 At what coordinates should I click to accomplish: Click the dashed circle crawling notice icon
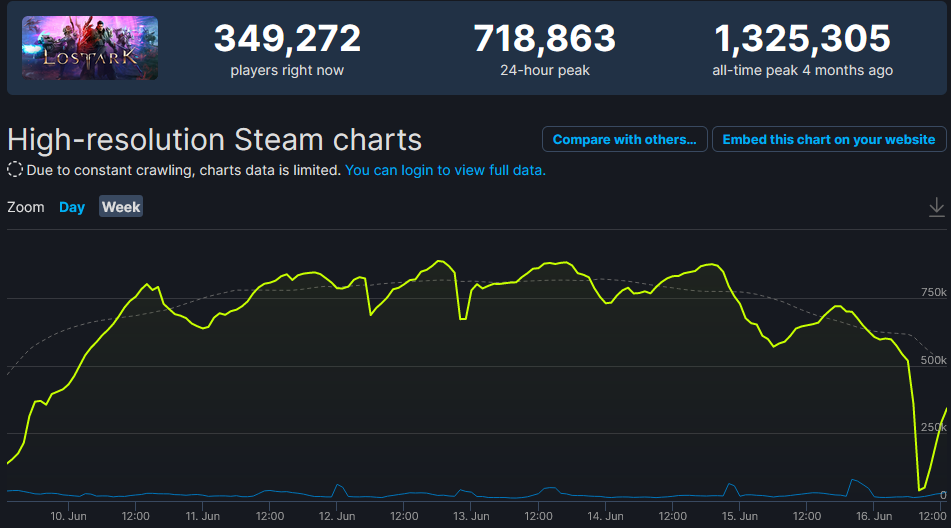click(x=15, y=170)
